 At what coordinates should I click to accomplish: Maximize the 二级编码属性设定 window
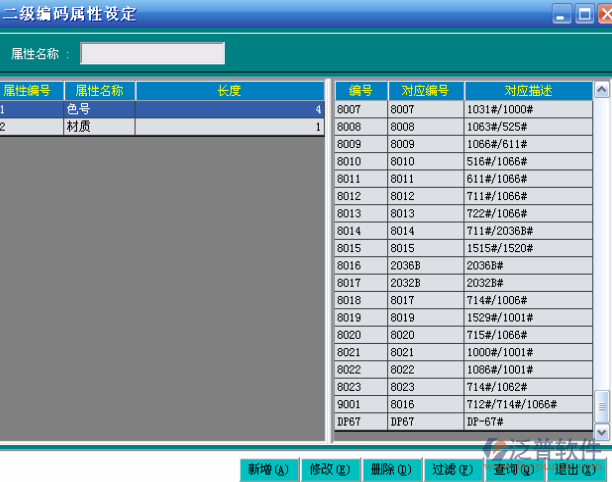[x=582, y=14]
